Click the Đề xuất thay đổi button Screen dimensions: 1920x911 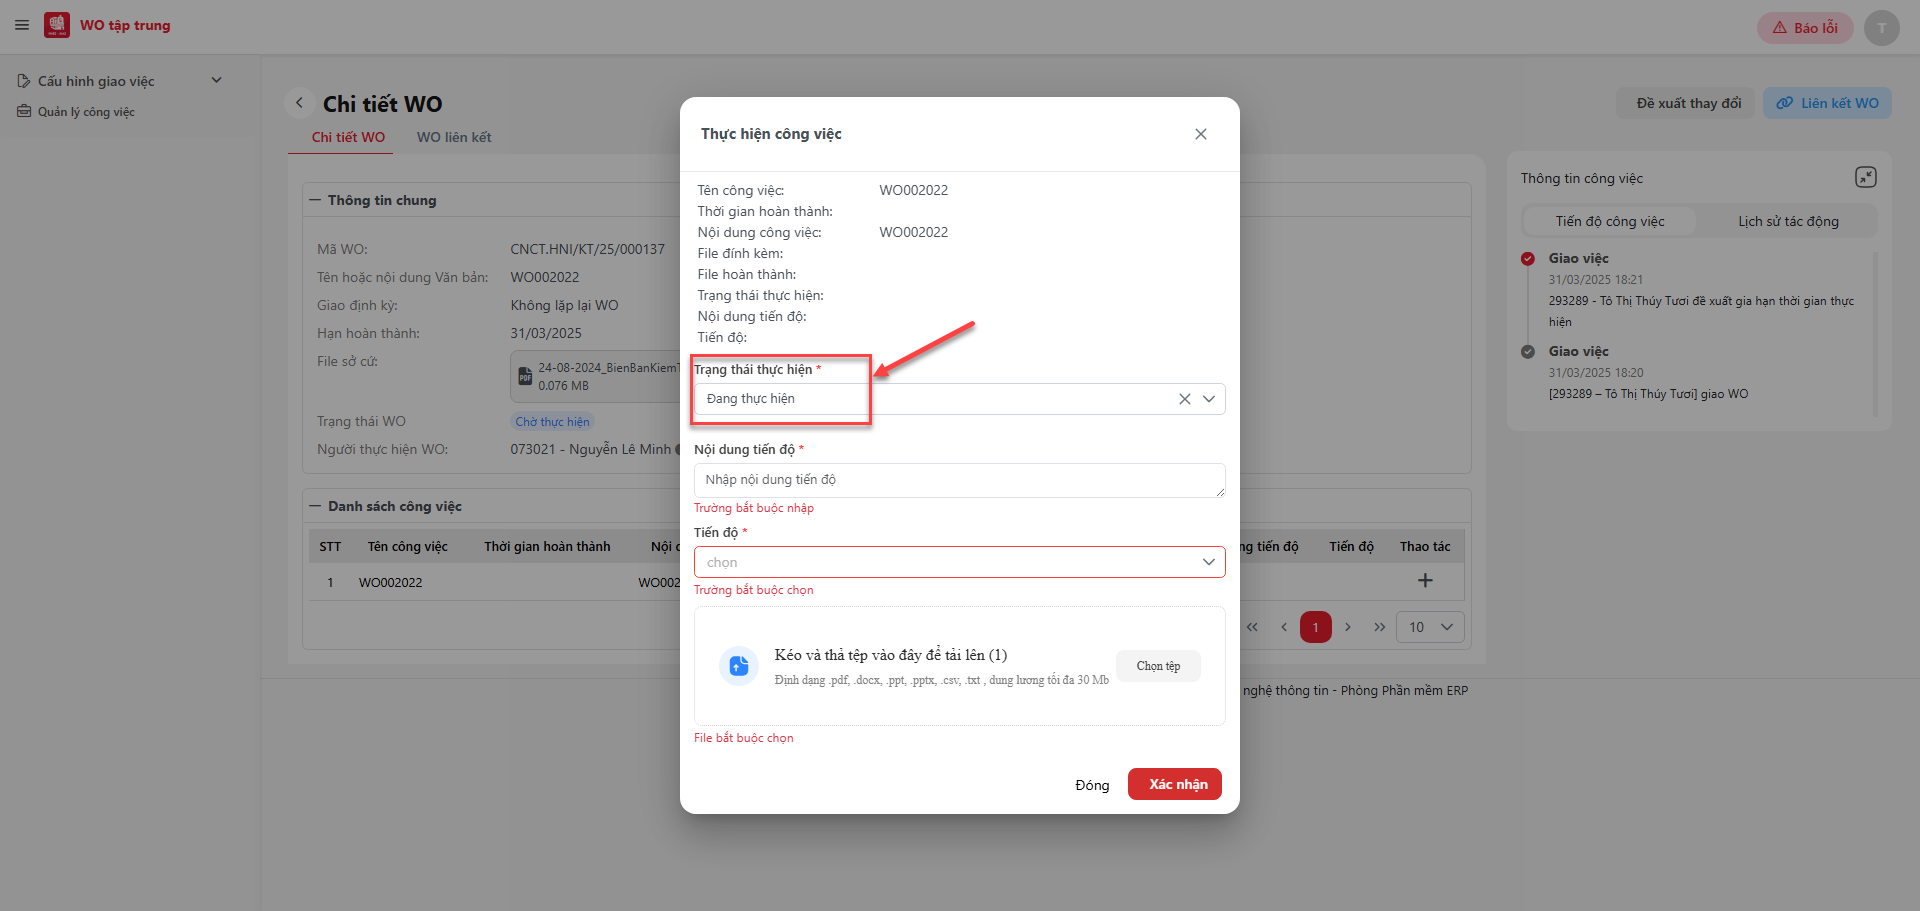pos(1688,103)
